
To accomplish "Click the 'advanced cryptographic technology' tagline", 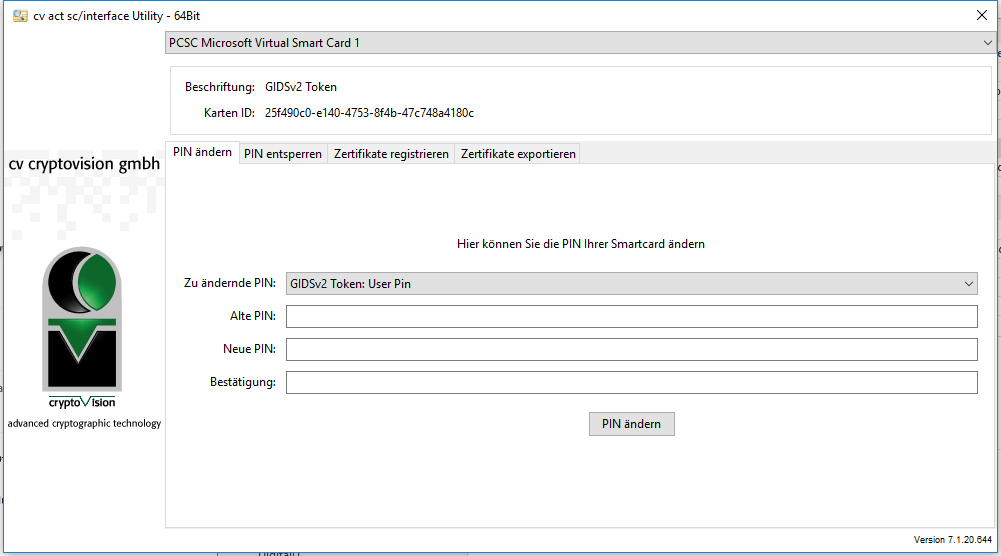I will [84, 423].
